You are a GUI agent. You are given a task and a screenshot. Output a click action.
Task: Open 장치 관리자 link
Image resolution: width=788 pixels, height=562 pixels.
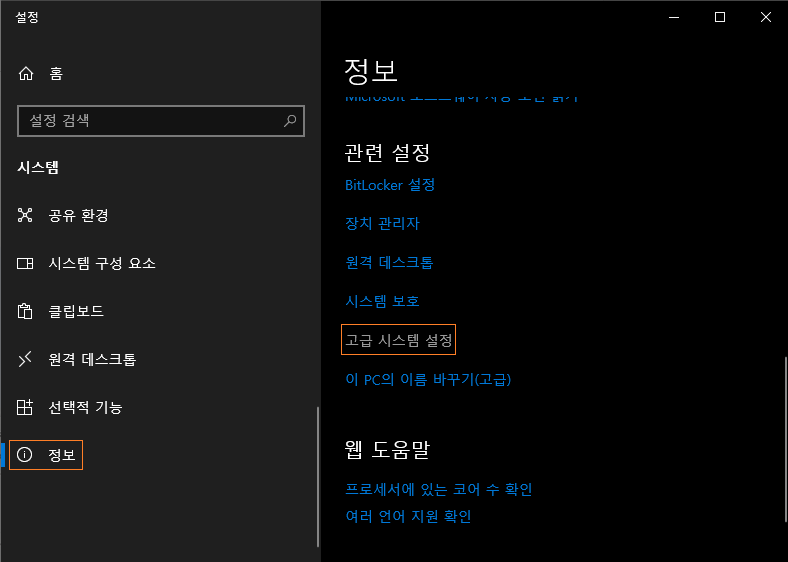[382, 224]
